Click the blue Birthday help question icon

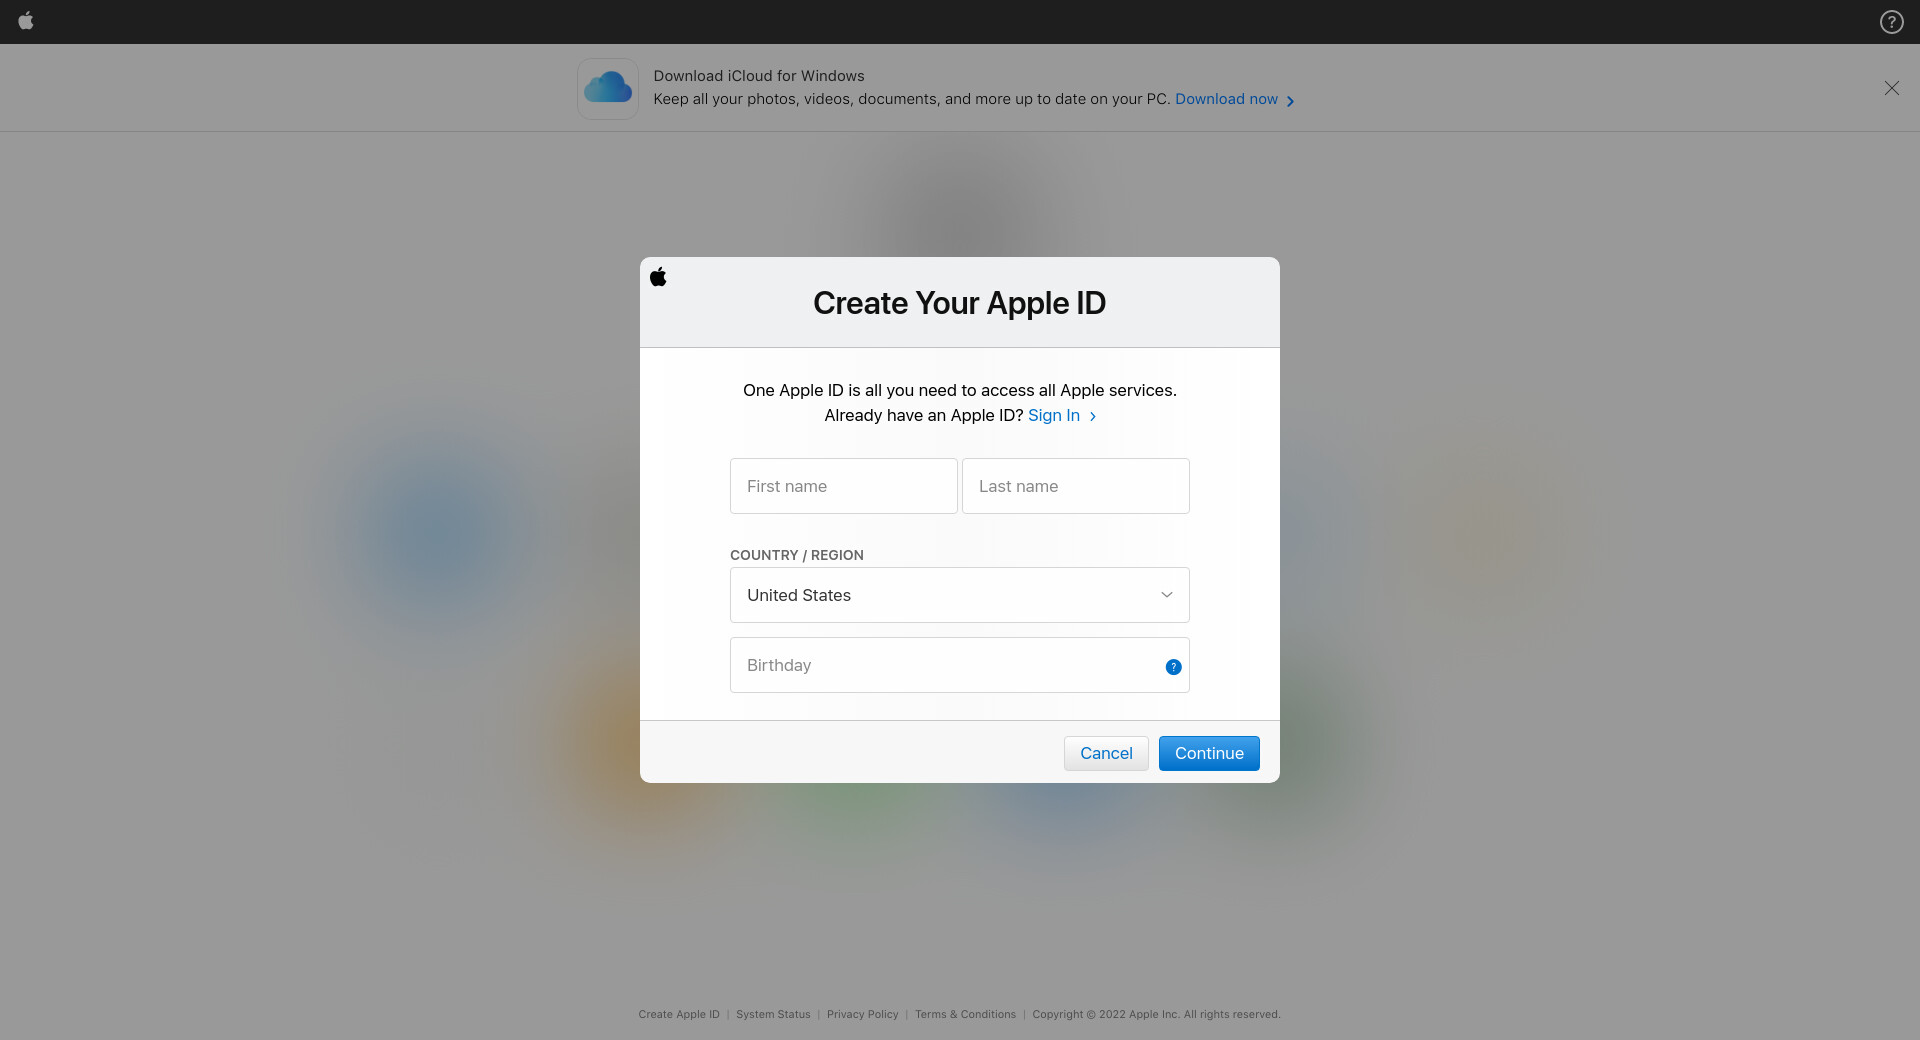tap(1173, 667)
